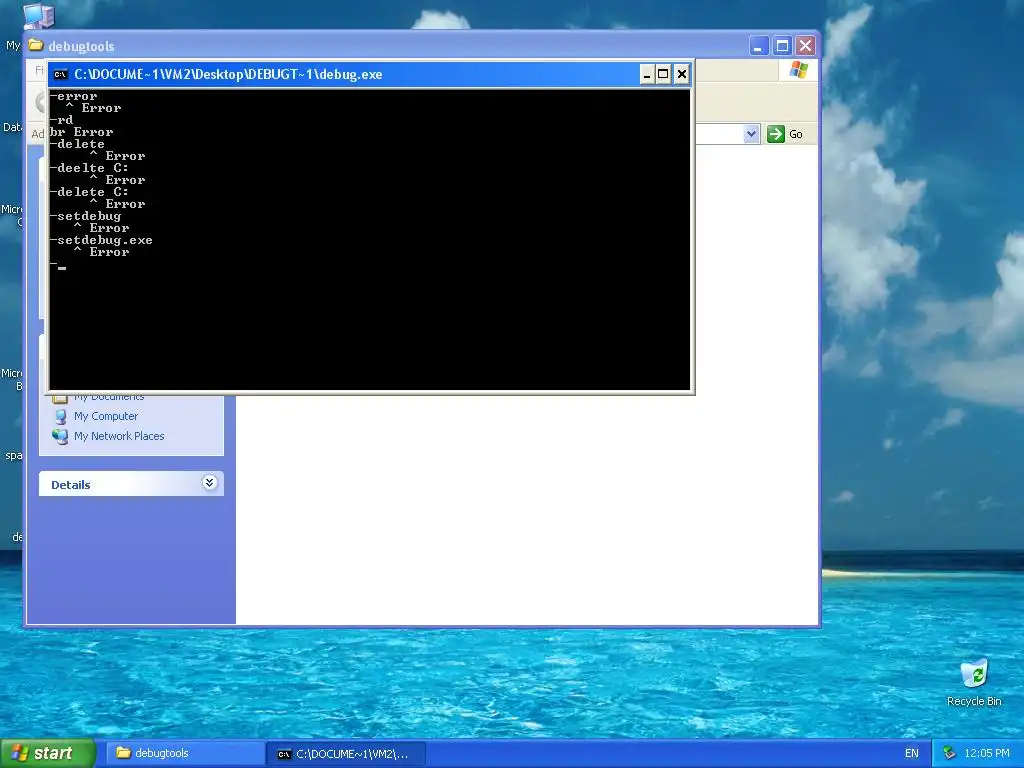Open My Computer link in sidebar
The width and height of the screenshot is (1024, 768).
pos(106,416)
